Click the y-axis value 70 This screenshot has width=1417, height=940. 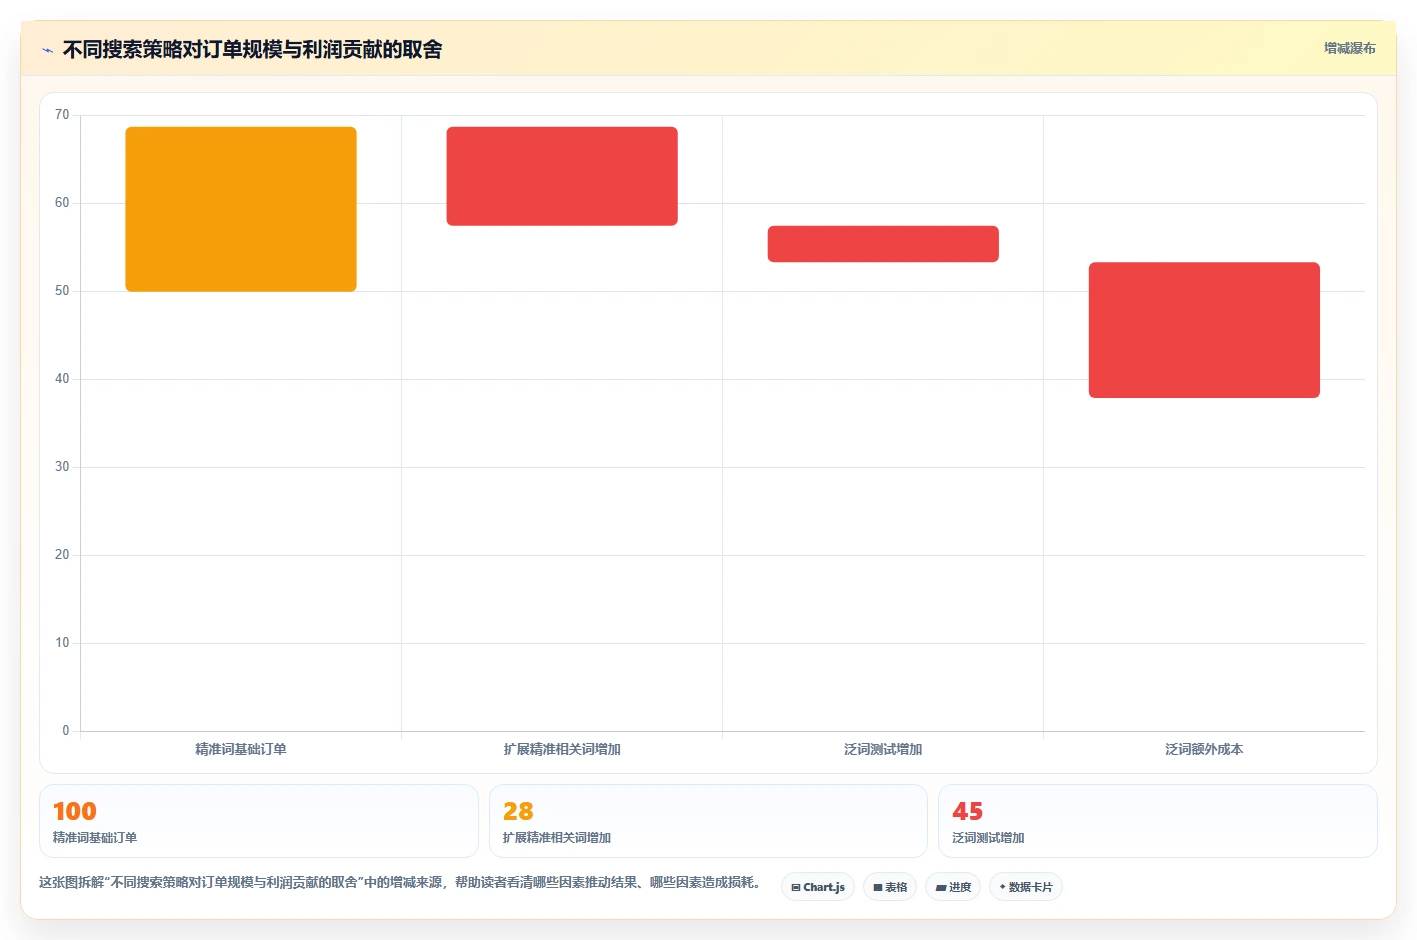[x=62, y=115]
